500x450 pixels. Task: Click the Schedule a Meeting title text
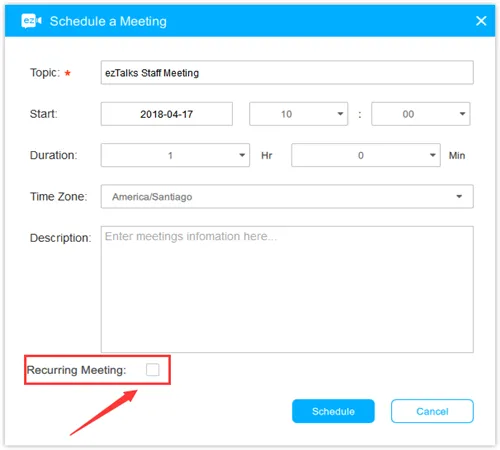[x=108, y=21]
